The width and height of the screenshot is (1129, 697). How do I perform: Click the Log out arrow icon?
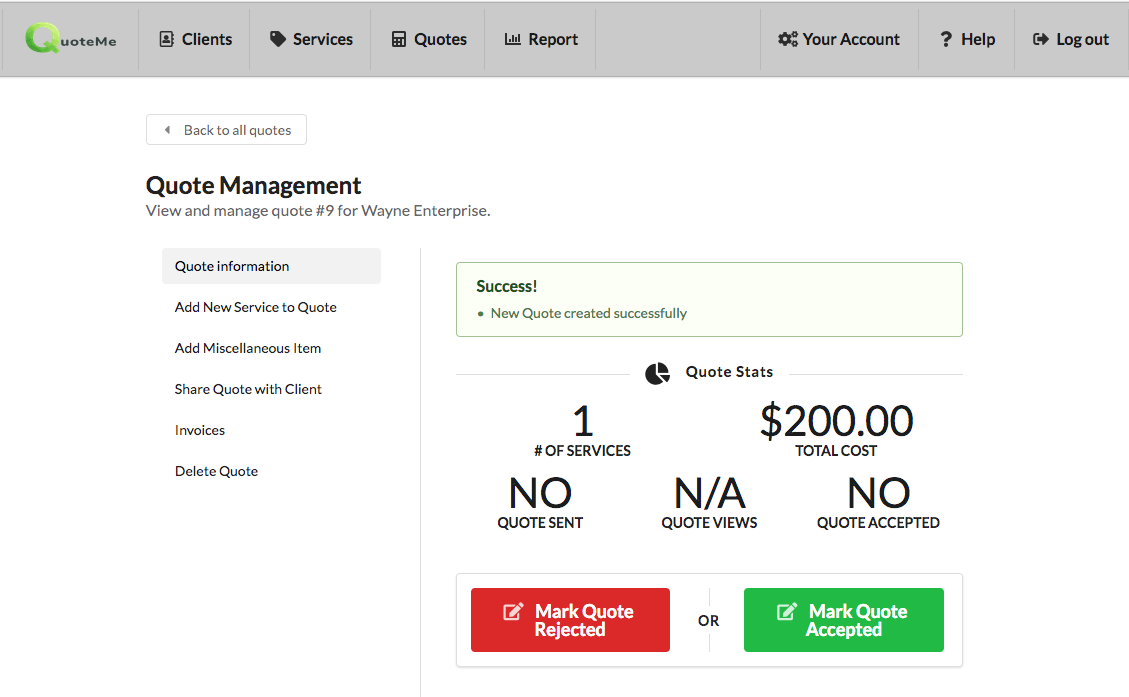1040,39
